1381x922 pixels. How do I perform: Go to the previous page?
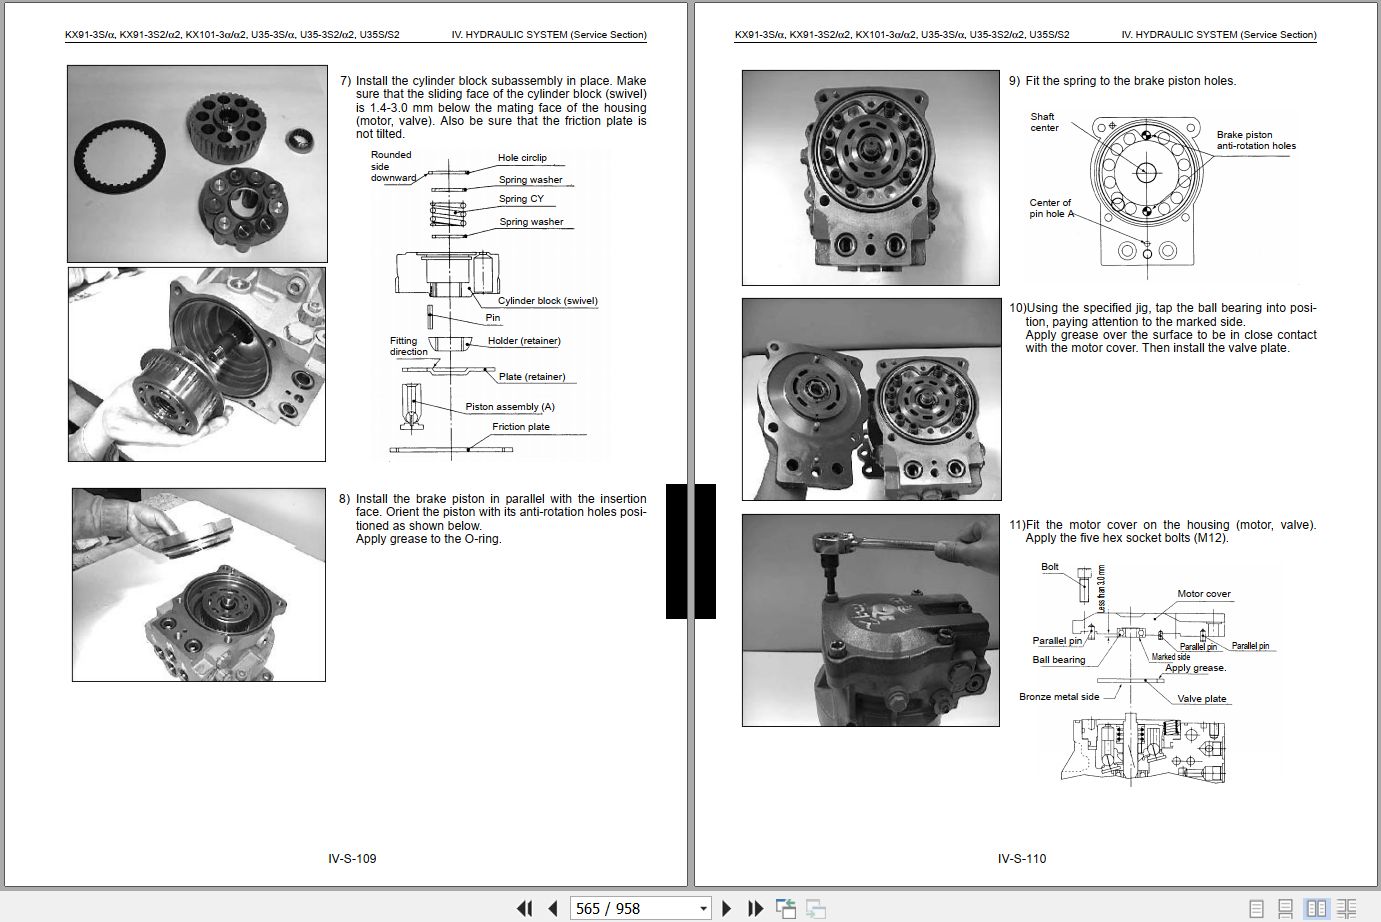552,908
